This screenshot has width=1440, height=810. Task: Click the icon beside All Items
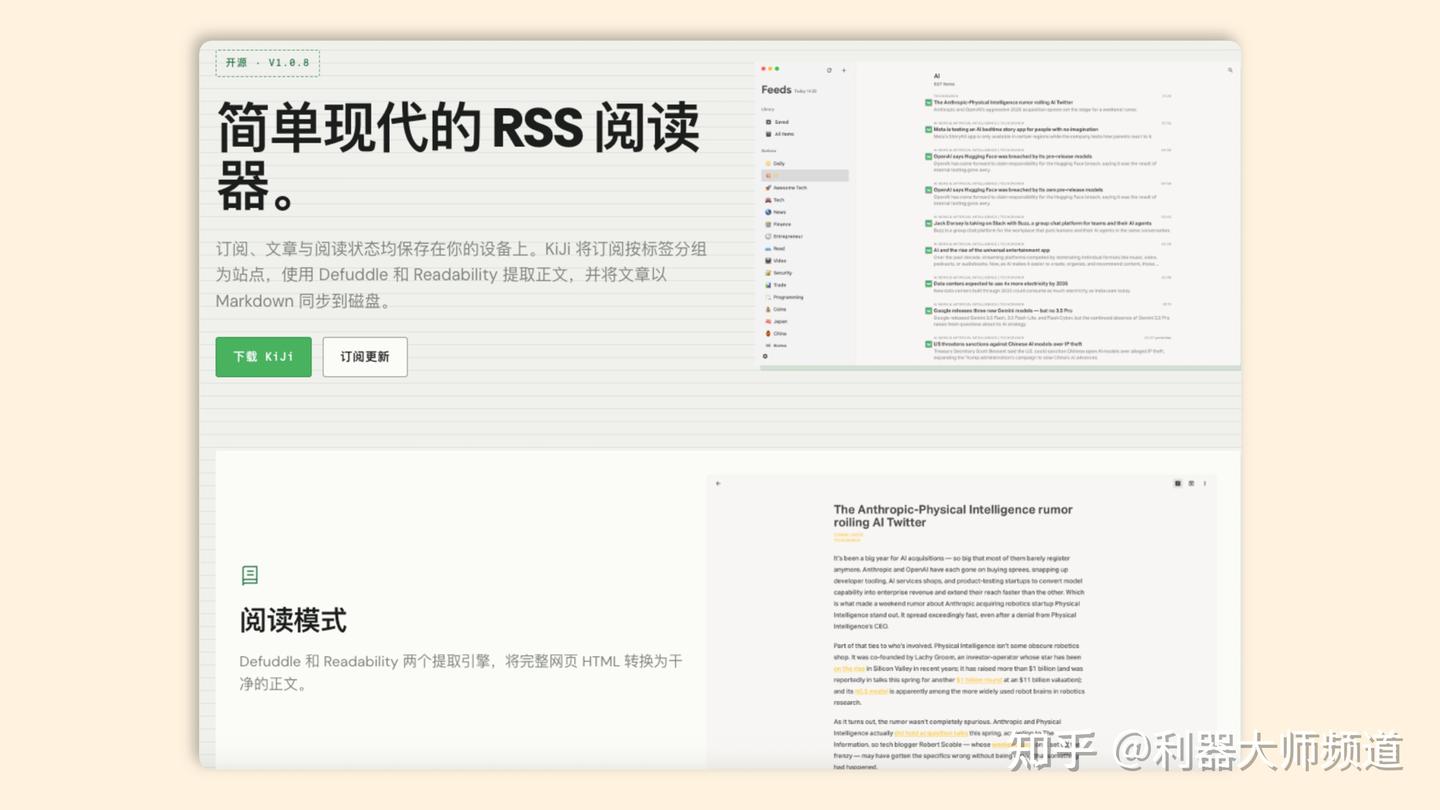pyautogui.click(x=768, y=134)
